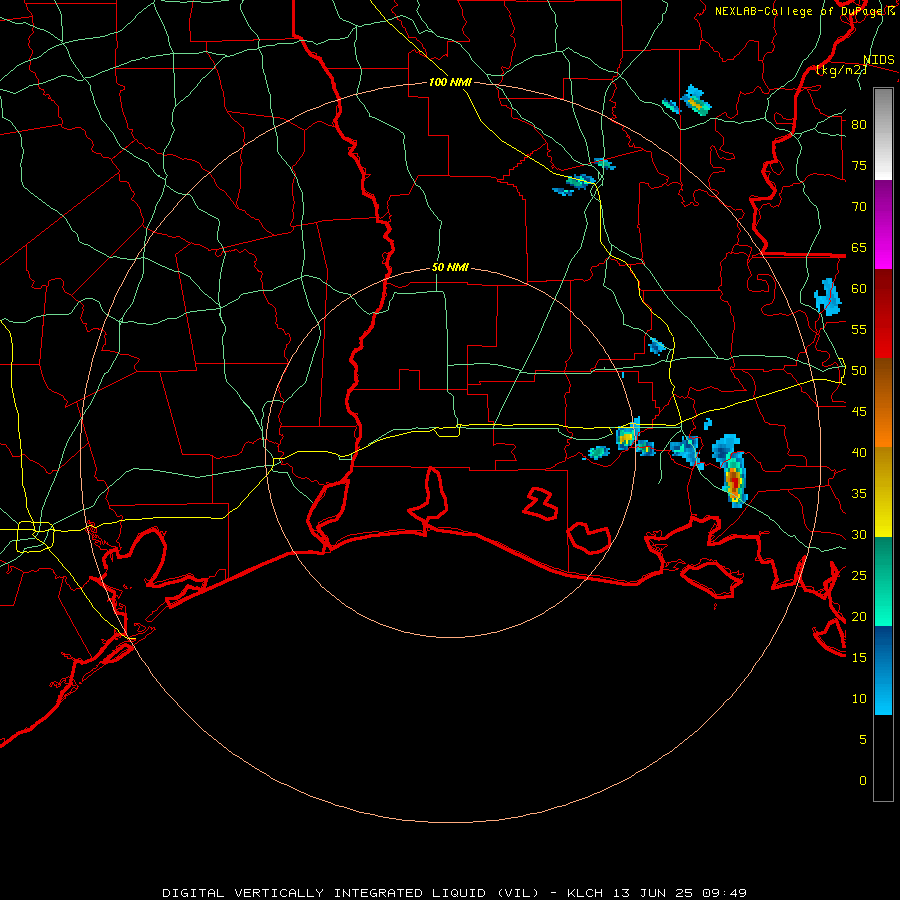Click the blue segment of the colorbar

(x=883, y=670)
